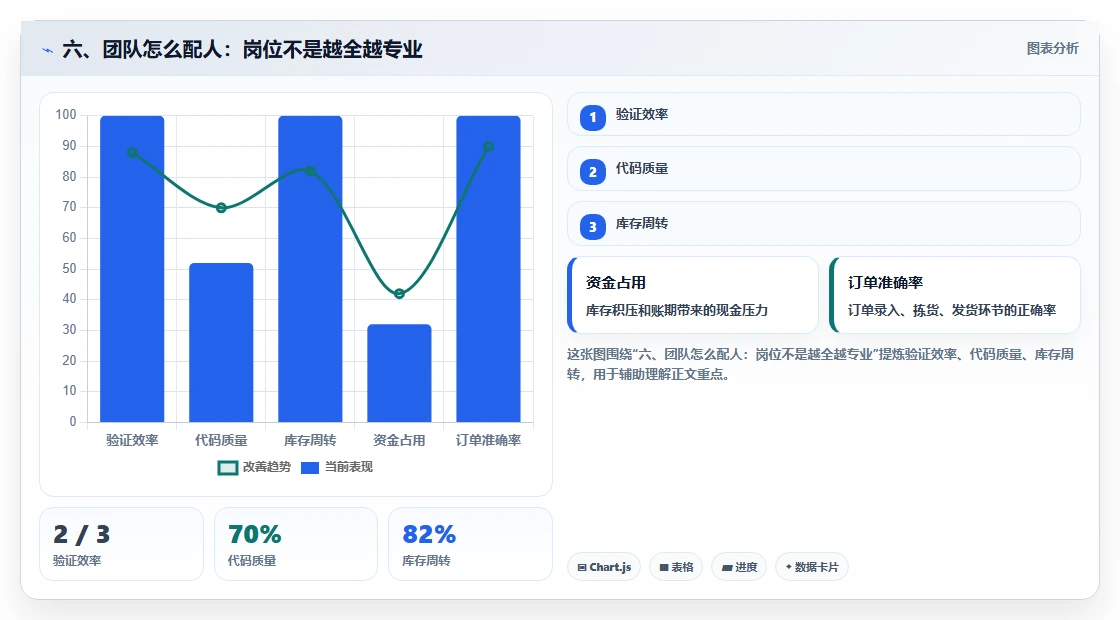This screenshot has width=1120, height=620.
Task: Click the green 改善趋势 legend swatch
Action: coord(227,468)
